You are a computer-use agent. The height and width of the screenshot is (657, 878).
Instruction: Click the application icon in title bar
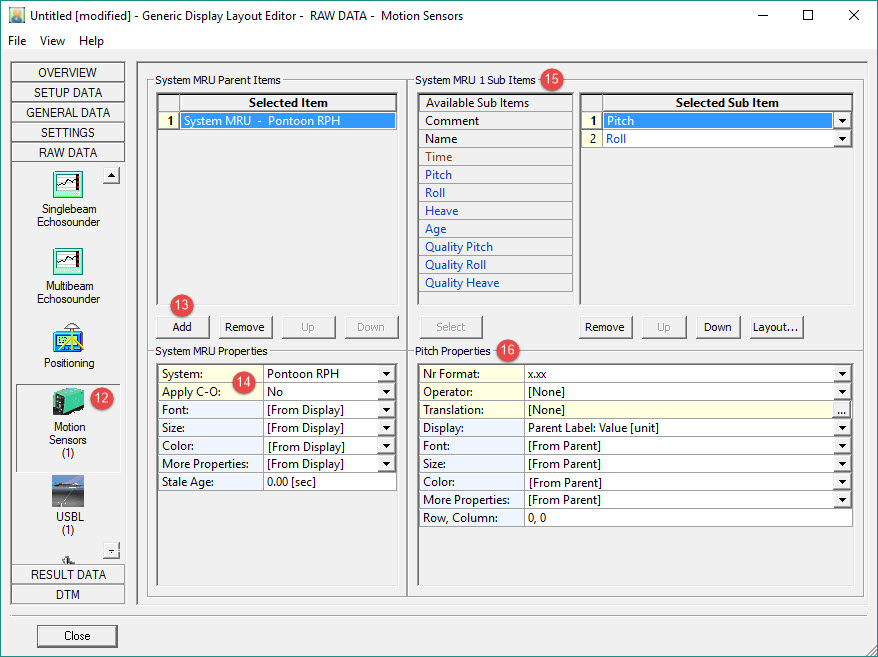point(16,15)
